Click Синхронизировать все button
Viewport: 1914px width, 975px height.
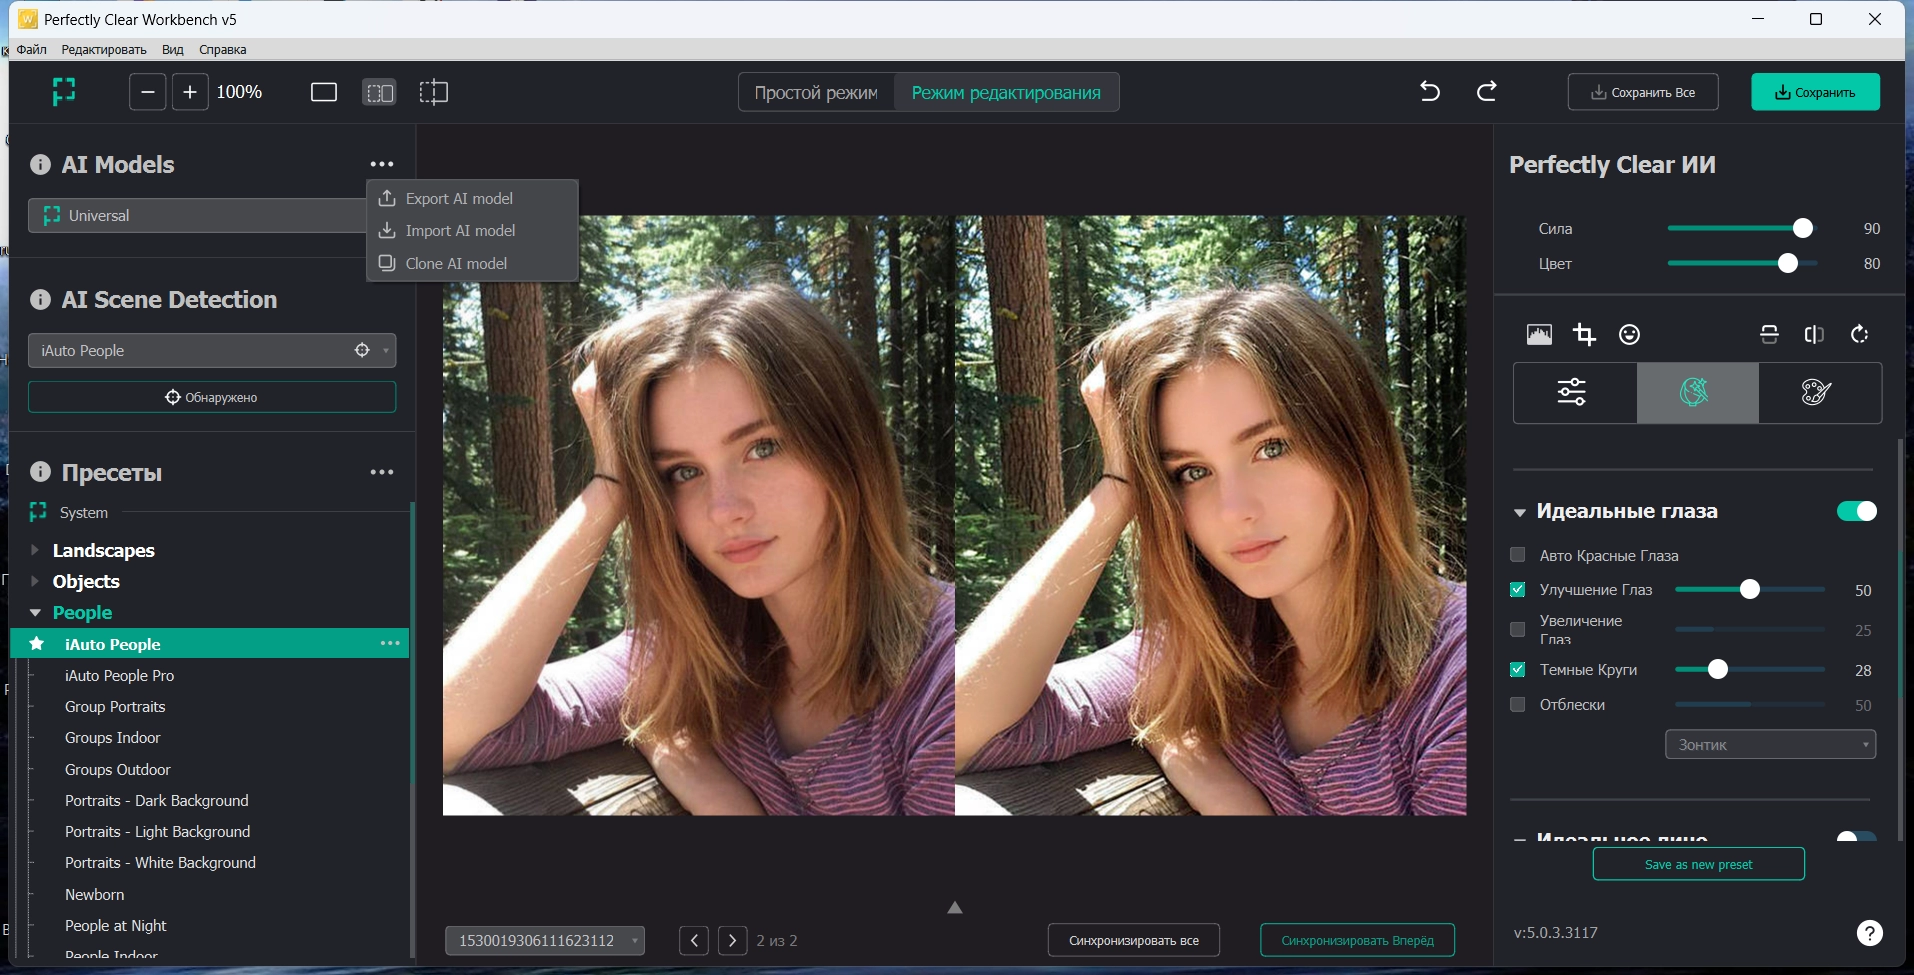(x=1133, y=941)
